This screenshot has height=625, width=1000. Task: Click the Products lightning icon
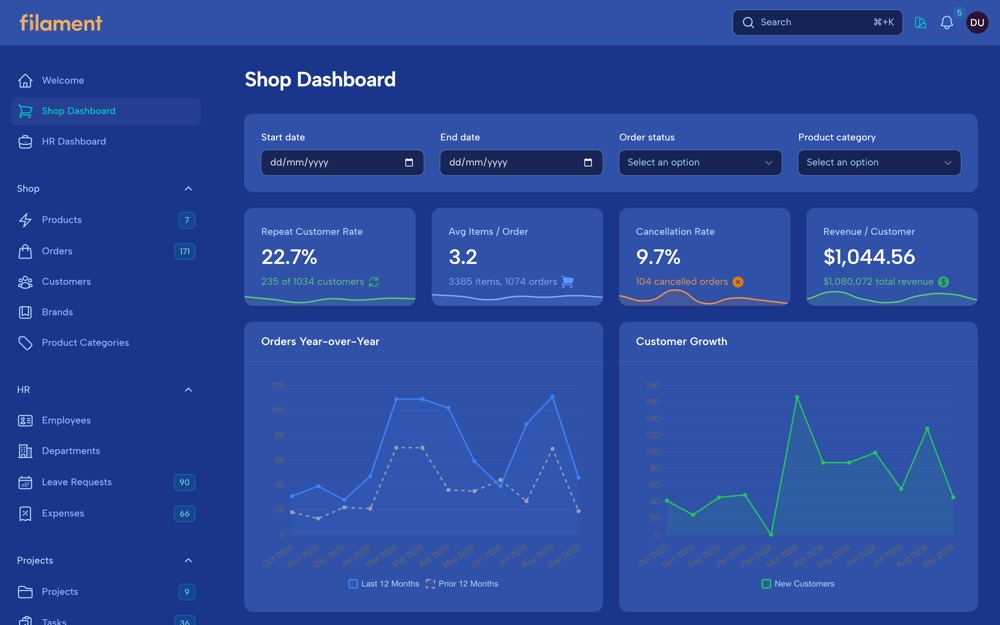tap(25, 220)
